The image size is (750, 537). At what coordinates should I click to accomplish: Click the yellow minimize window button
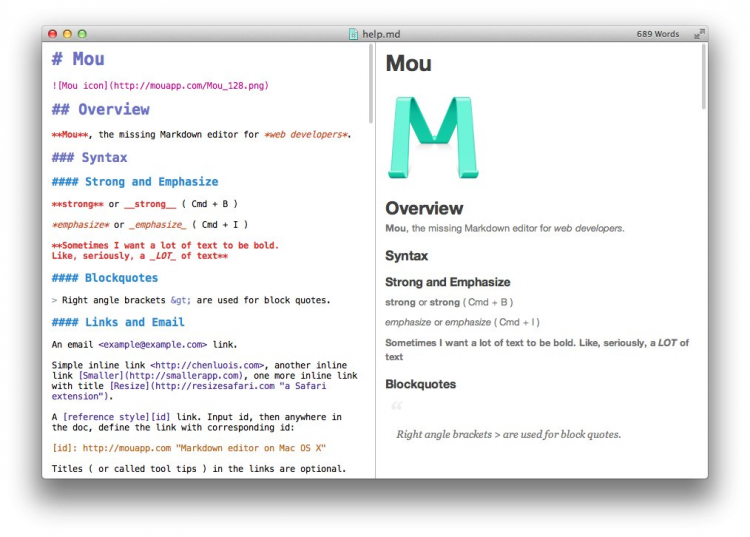pos(67,34)
